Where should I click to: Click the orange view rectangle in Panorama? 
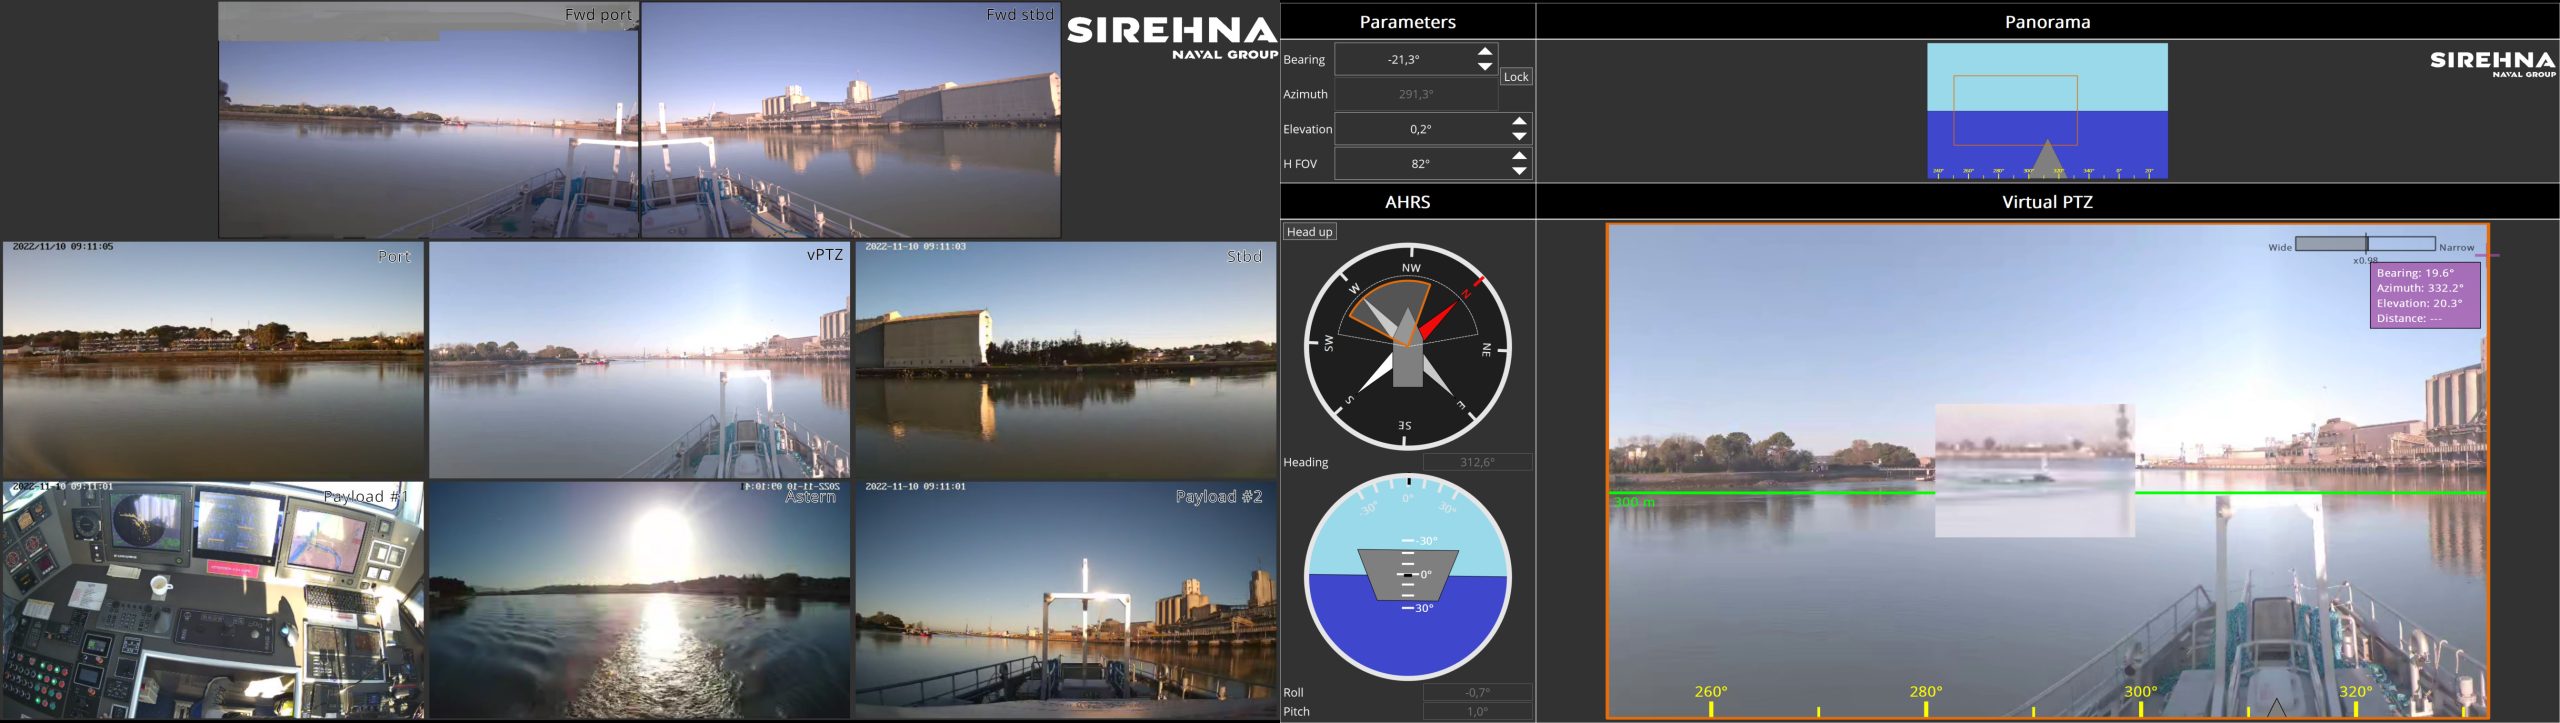tap(2015, 110)
